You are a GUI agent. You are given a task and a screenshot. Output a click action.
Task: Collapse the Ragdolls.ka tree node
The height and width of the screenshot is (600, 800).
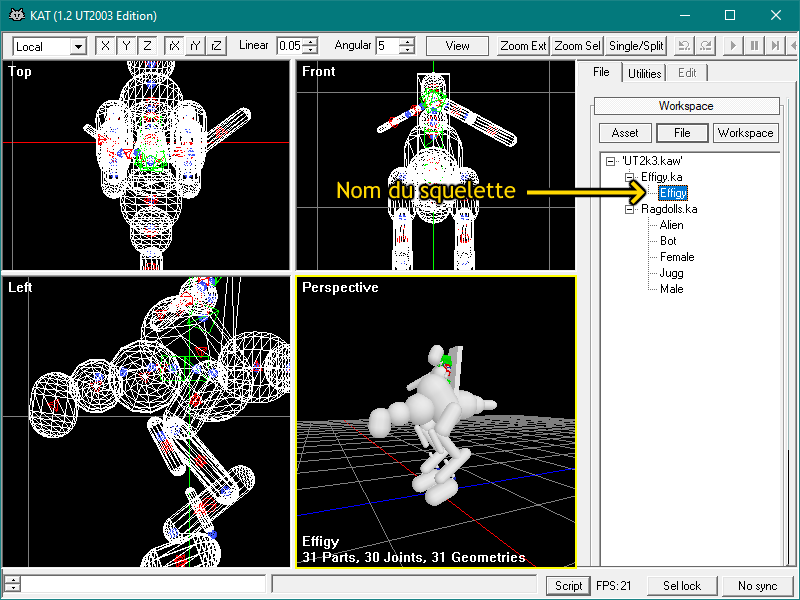630,209
